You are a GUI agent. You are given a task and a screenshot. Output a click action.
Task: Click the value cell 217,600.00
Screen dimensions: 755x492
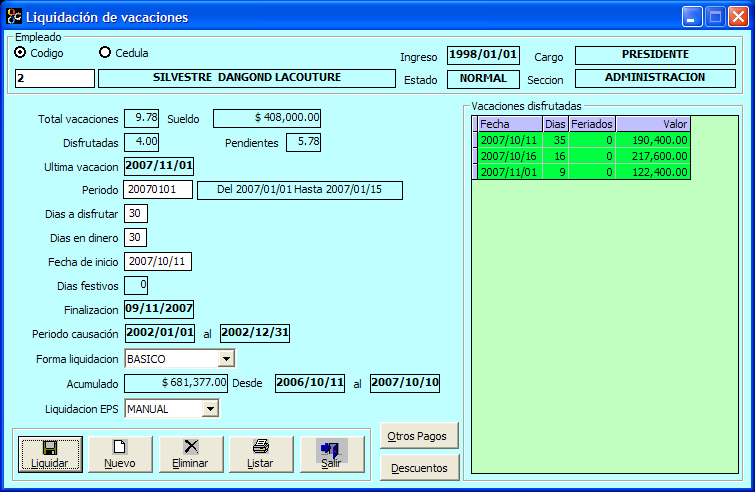(653, 156)
